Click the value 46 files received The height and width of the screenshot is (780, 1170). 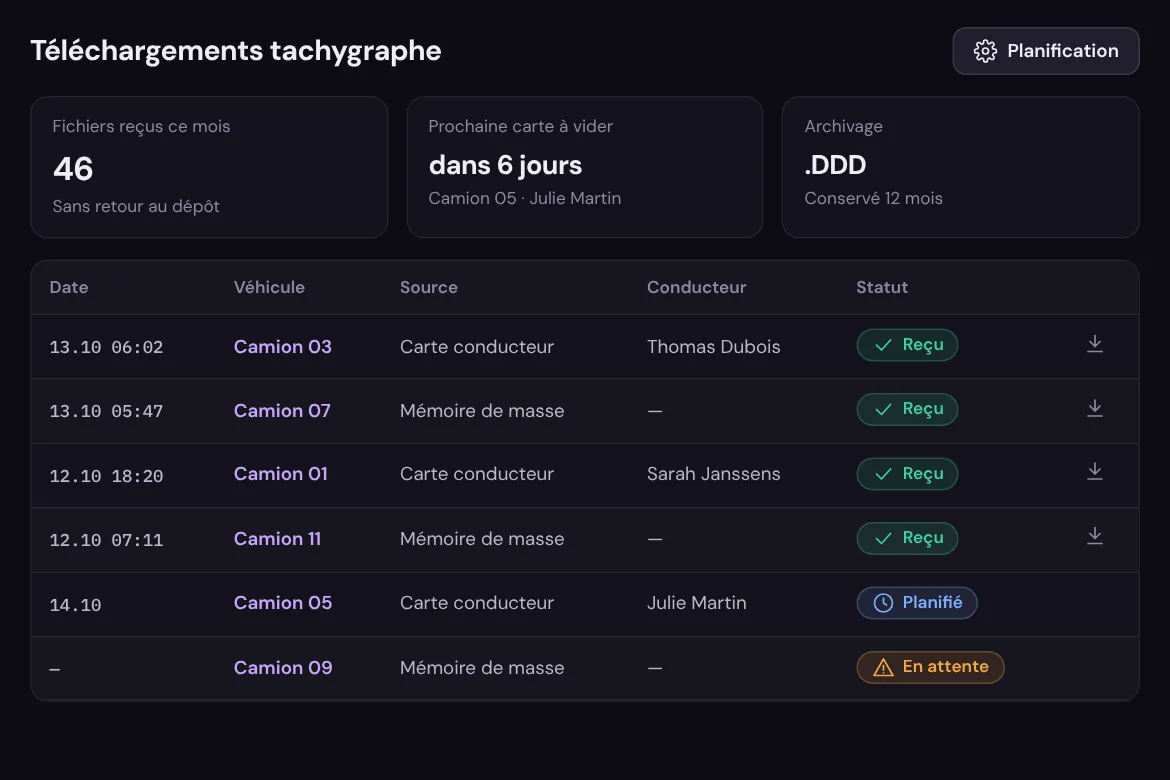73,169
